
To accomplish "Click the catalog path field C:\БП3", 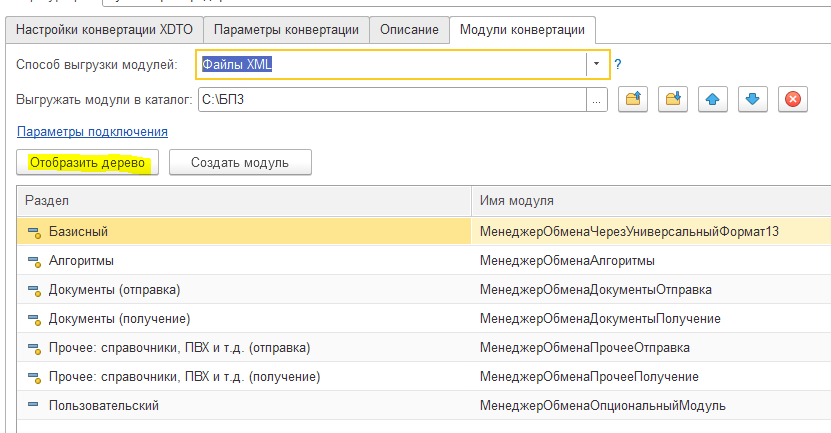I will click(390, 99).
